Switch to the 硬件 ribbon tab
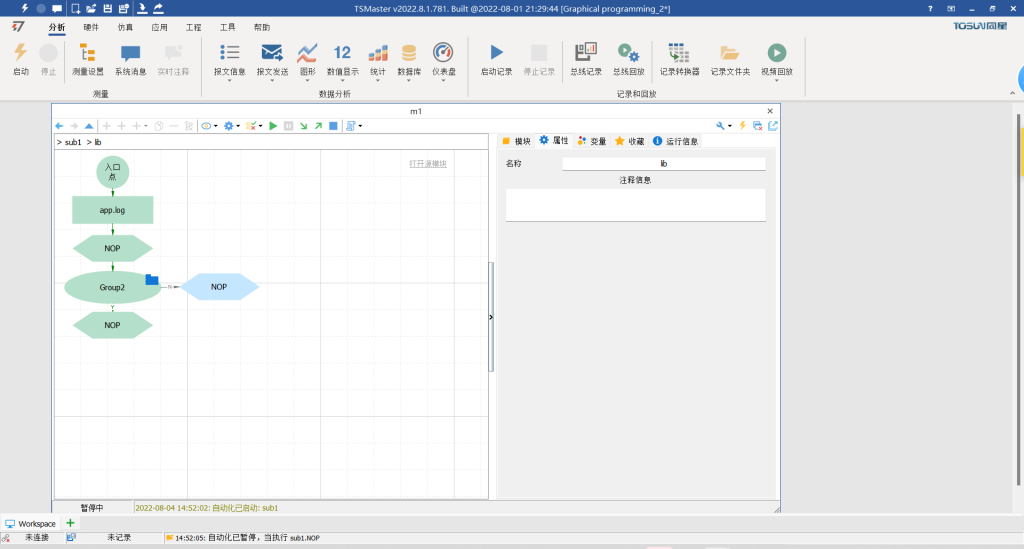The width and height of the screenshot is (1024, 549). (91, 27)
